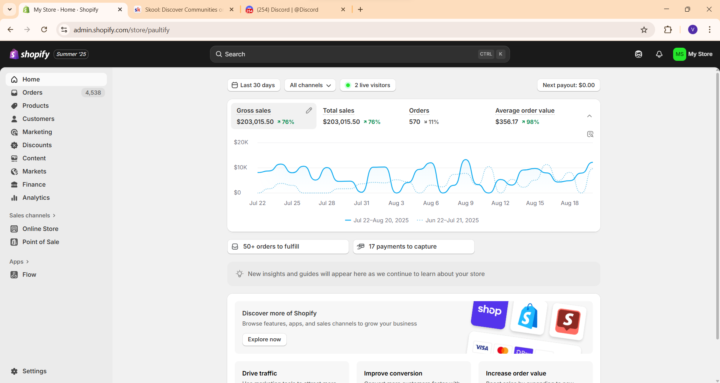Click the Online Store icon
This screenshot has height=383, width=720.
point(14,229)
